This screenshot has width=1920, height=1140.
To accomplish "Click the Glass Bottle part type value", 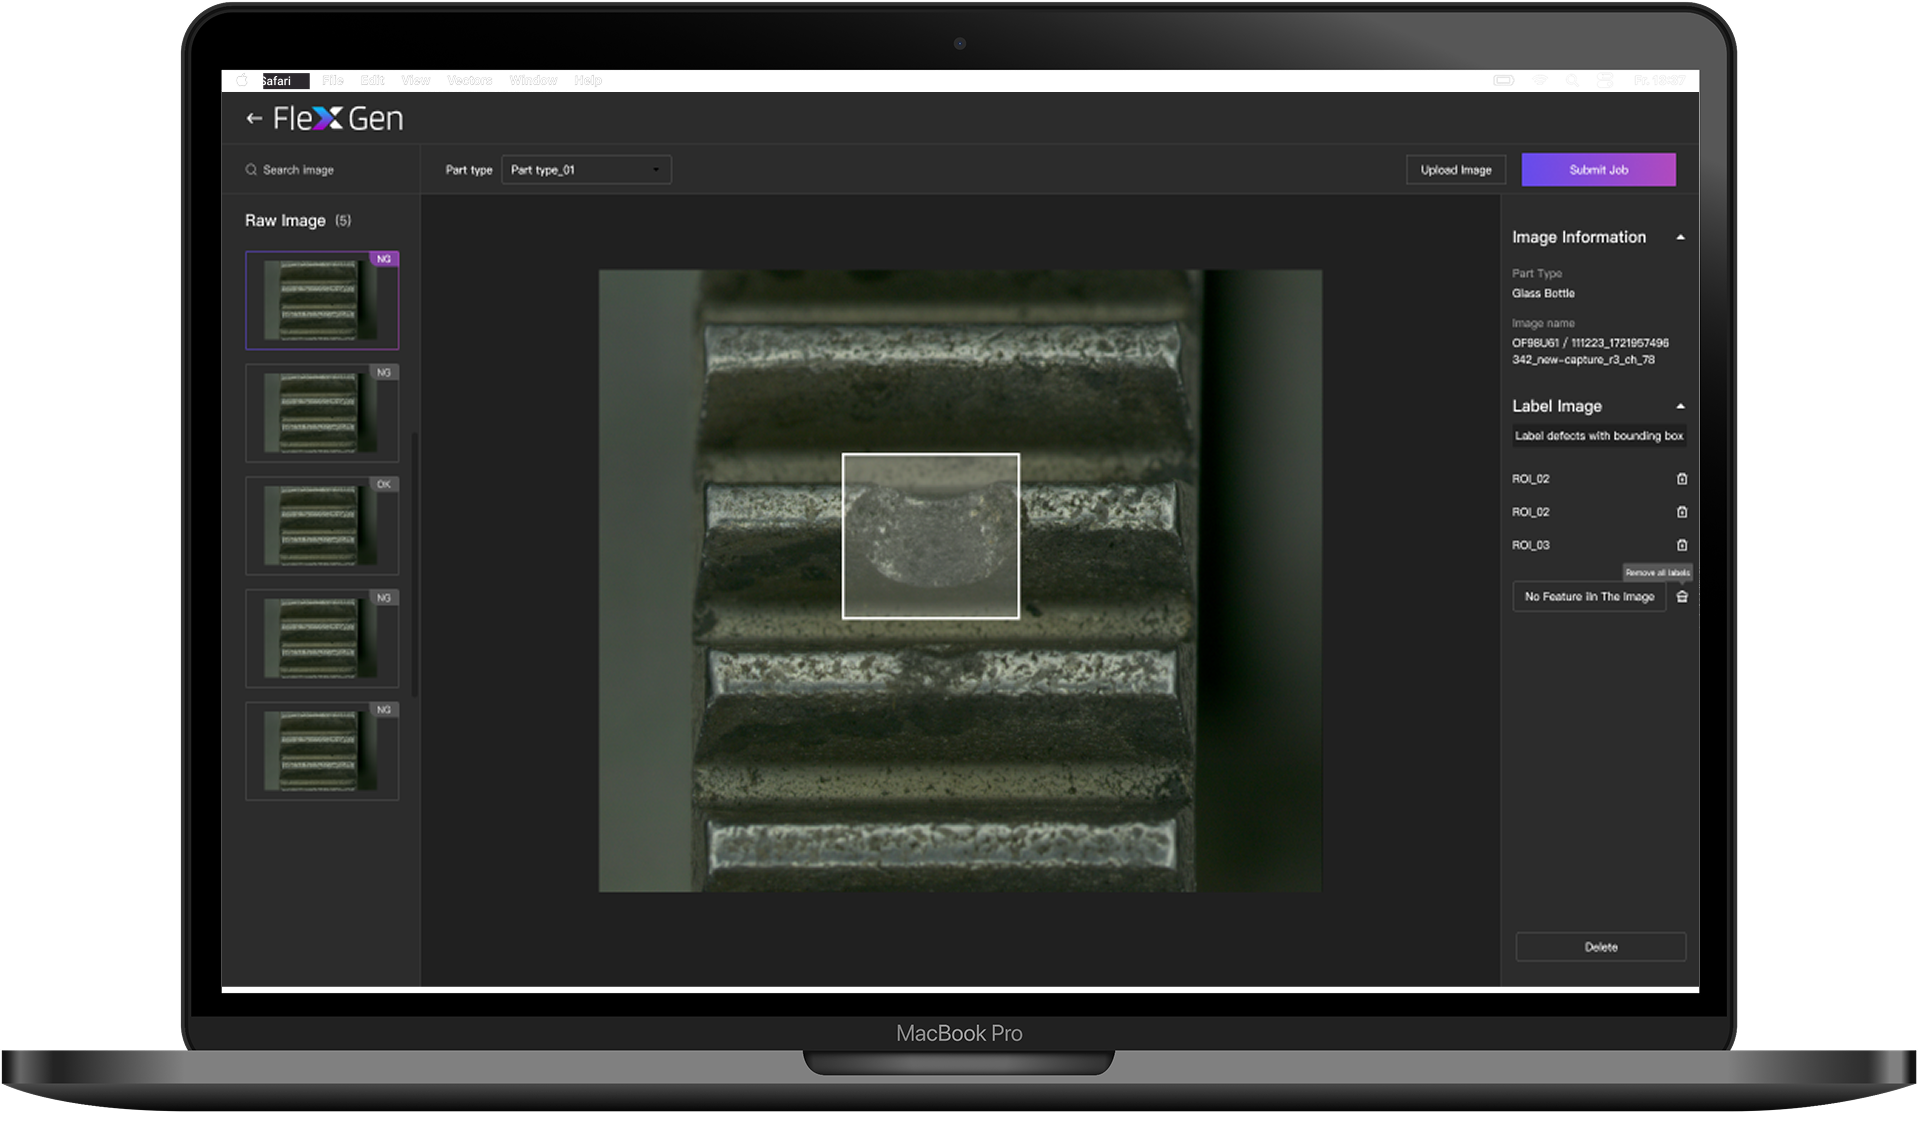I will pyautogui.click(x=1543, y=293).
